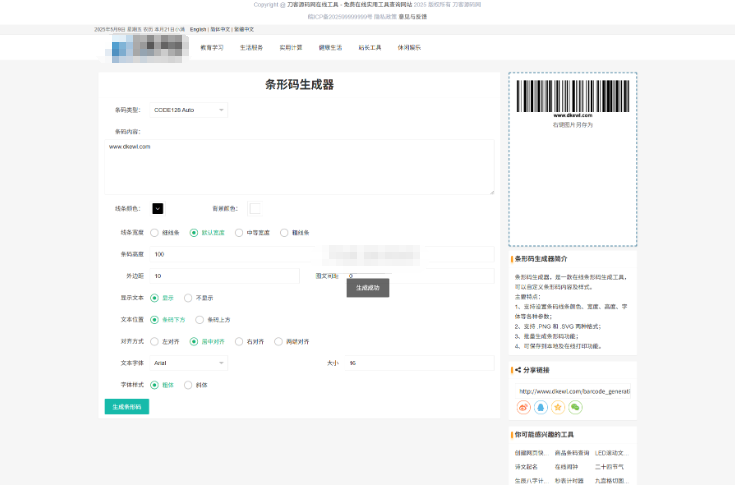
Task: Open the CODE128 Auto barcode type dropdown
Action: click(x=188, y=110)
